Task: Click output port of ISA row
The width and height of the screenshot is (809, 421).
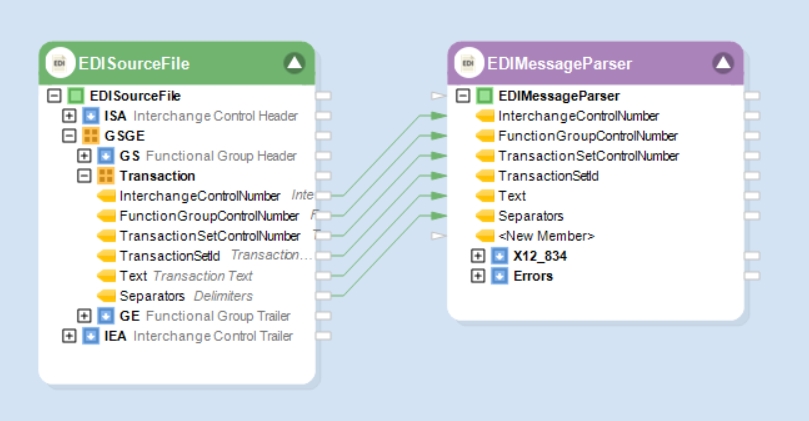Action: 323,116
